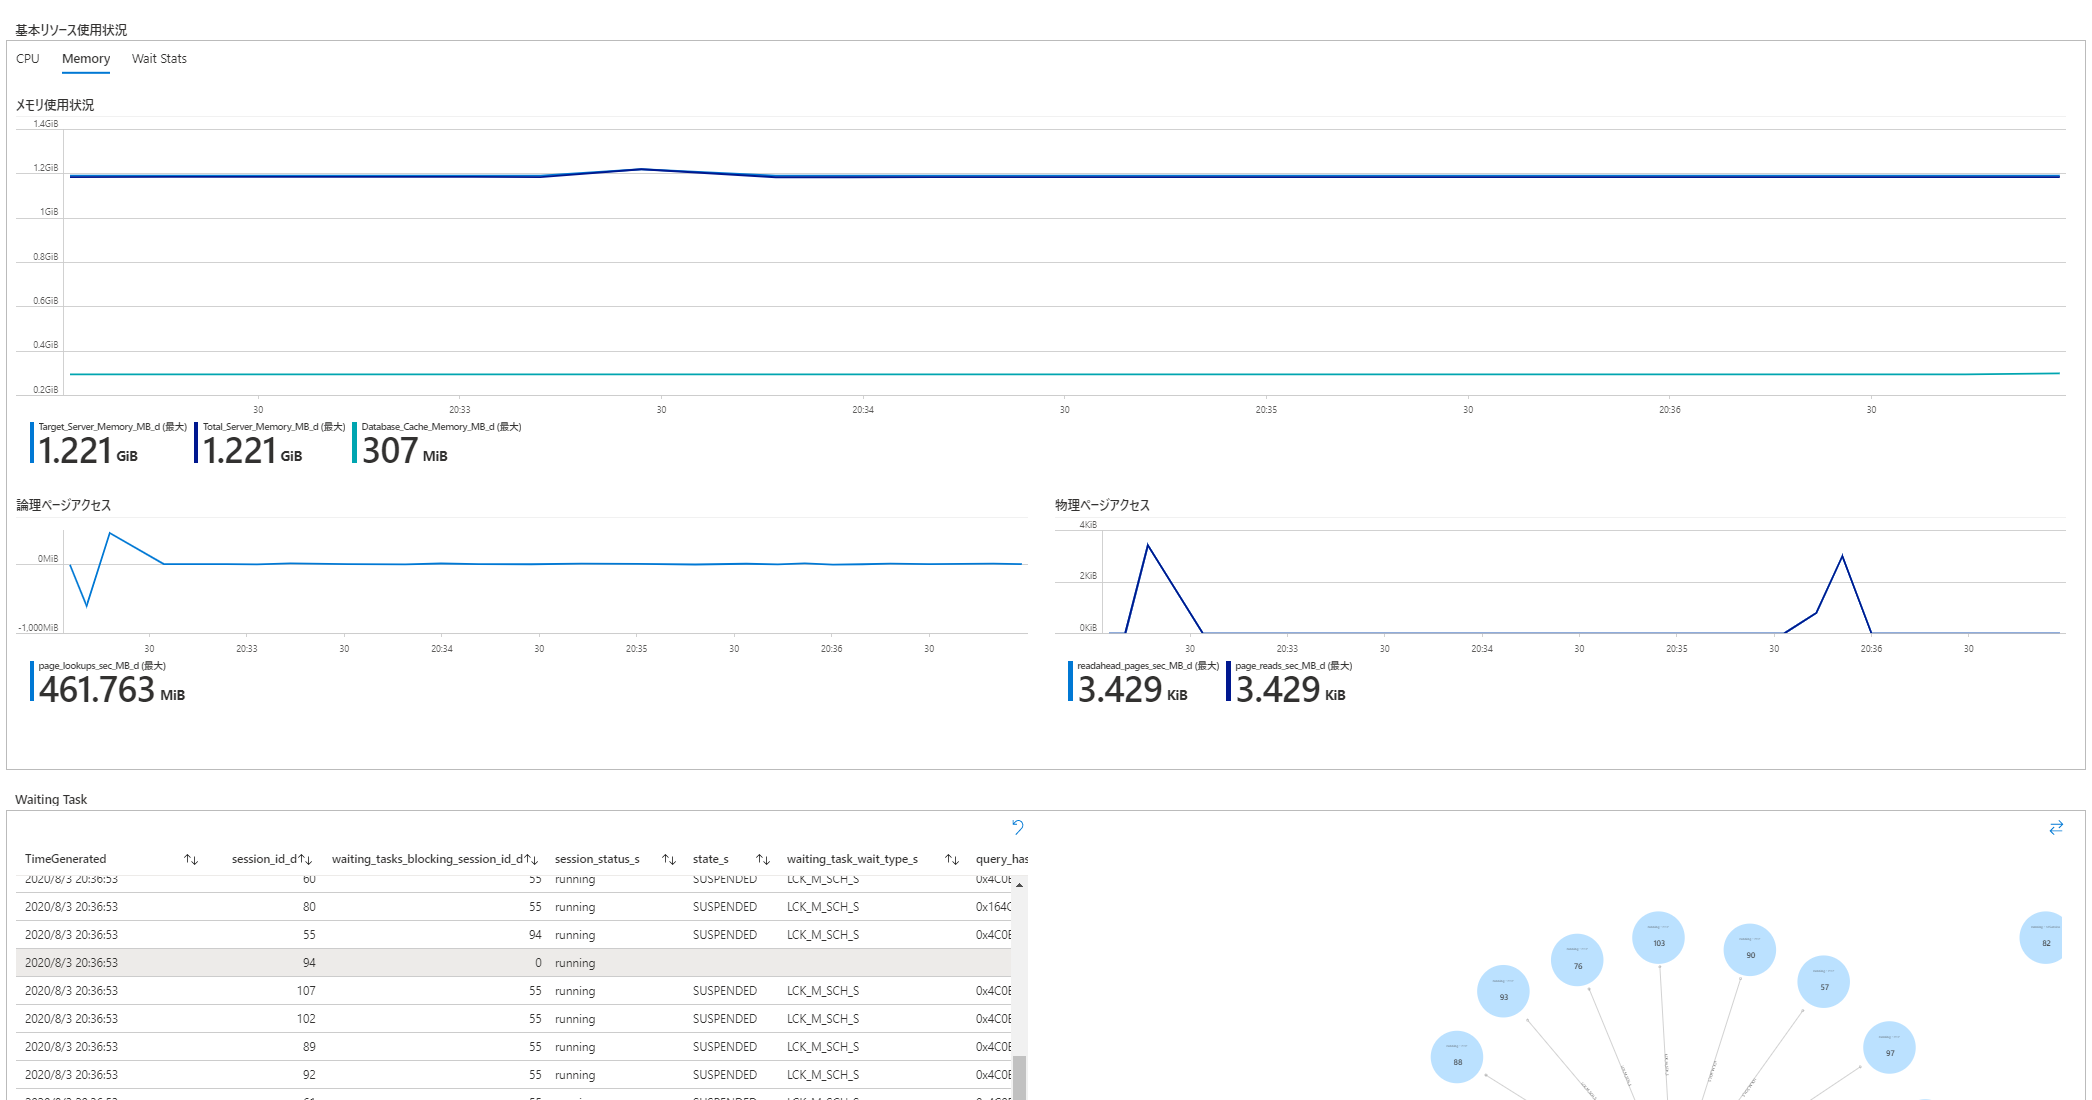This screenshot has height=1100, width=2092.
Task: Switch to the CPU tab
Action: tap(28, 59)
